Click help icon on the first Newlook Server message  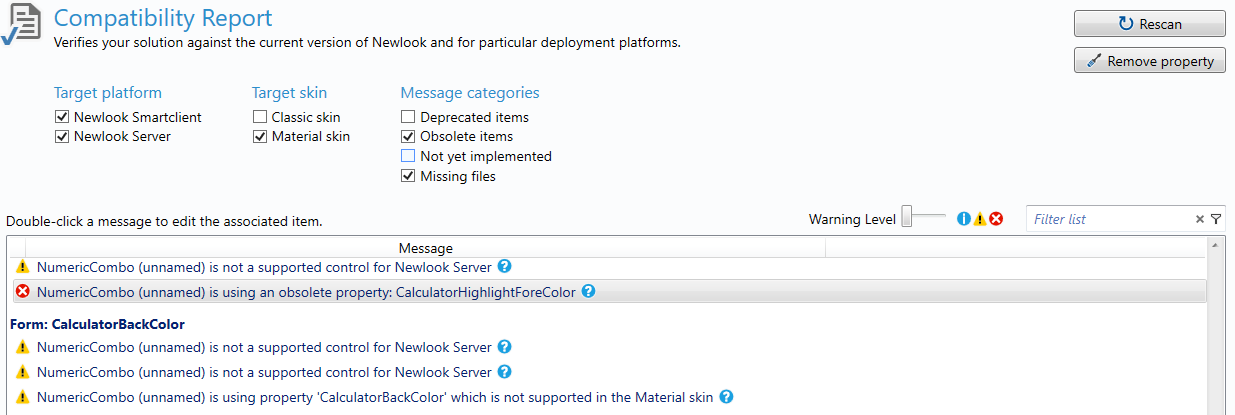click(505, 267)
